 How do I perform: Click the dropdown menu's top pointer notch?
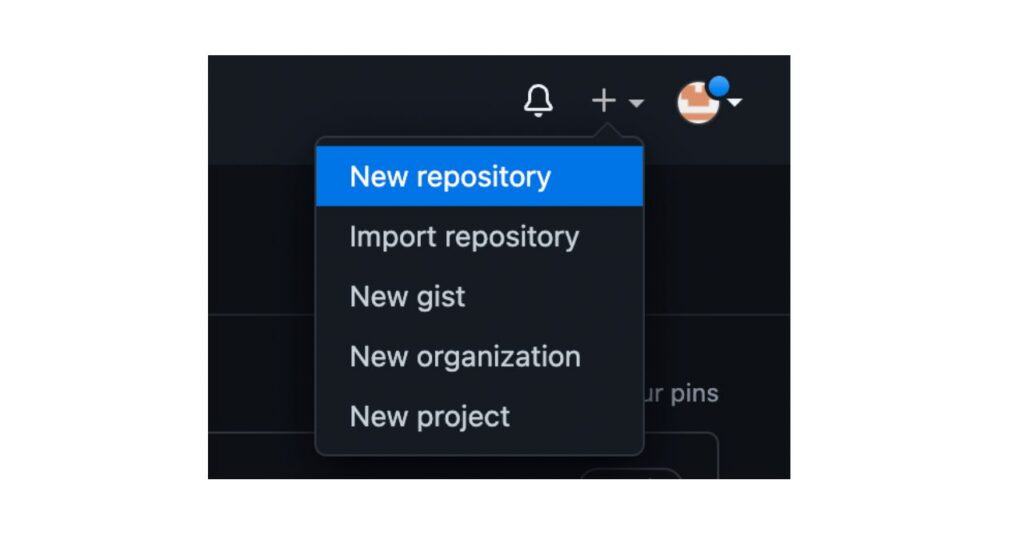[x=607, y=130]
